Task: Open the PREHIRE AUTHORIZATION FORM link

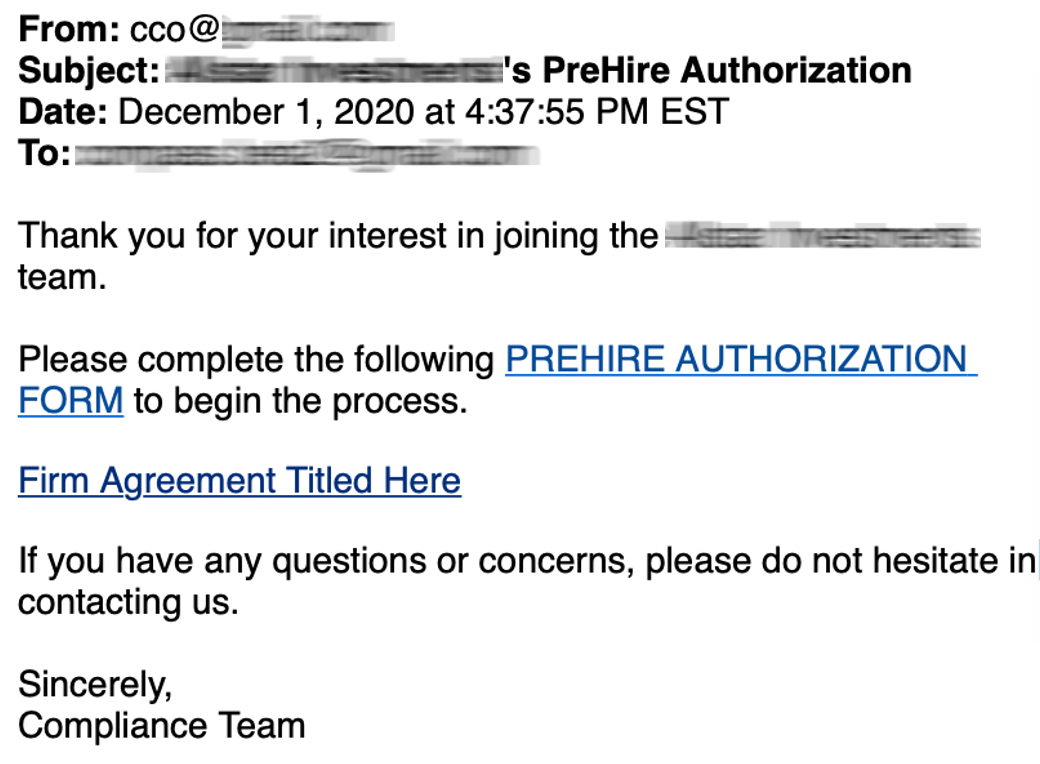Action: pos(740,359)
